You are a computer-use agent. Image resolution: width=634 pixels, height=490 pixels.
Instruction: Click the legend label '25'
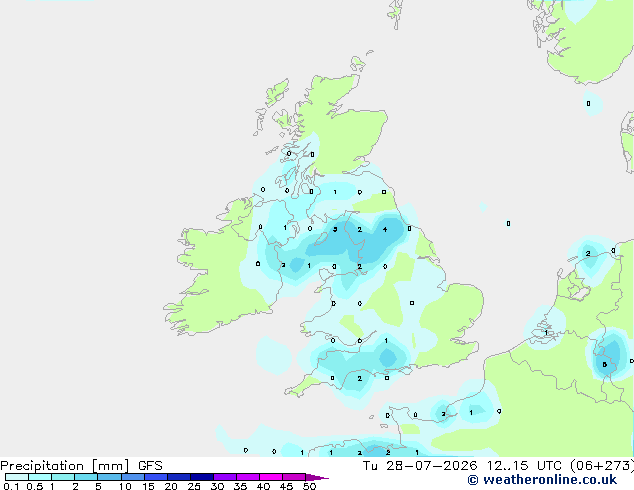(x=194, y=486)
